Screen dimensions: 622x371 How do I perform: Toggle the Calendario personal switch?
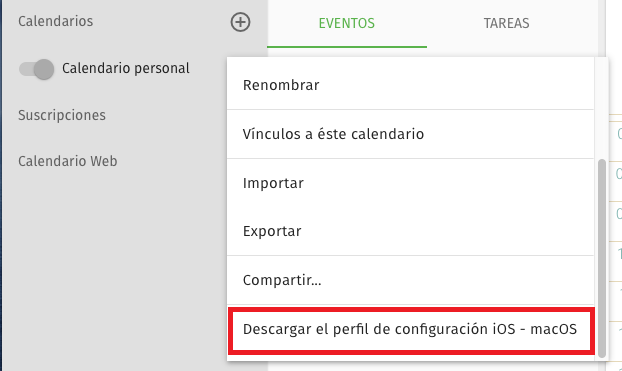[x=36, y=69]
